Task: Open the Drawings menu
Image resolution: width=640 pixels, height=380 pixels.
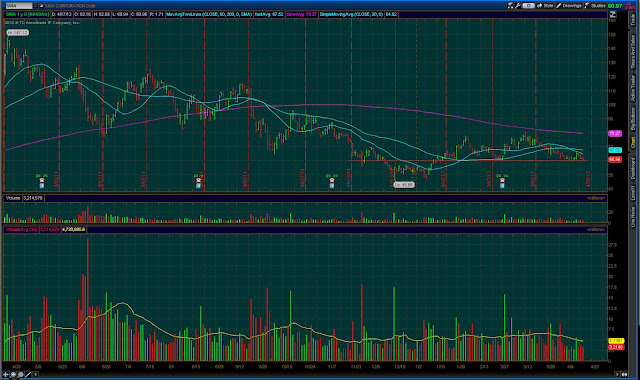Action: [x=569, y=5]
